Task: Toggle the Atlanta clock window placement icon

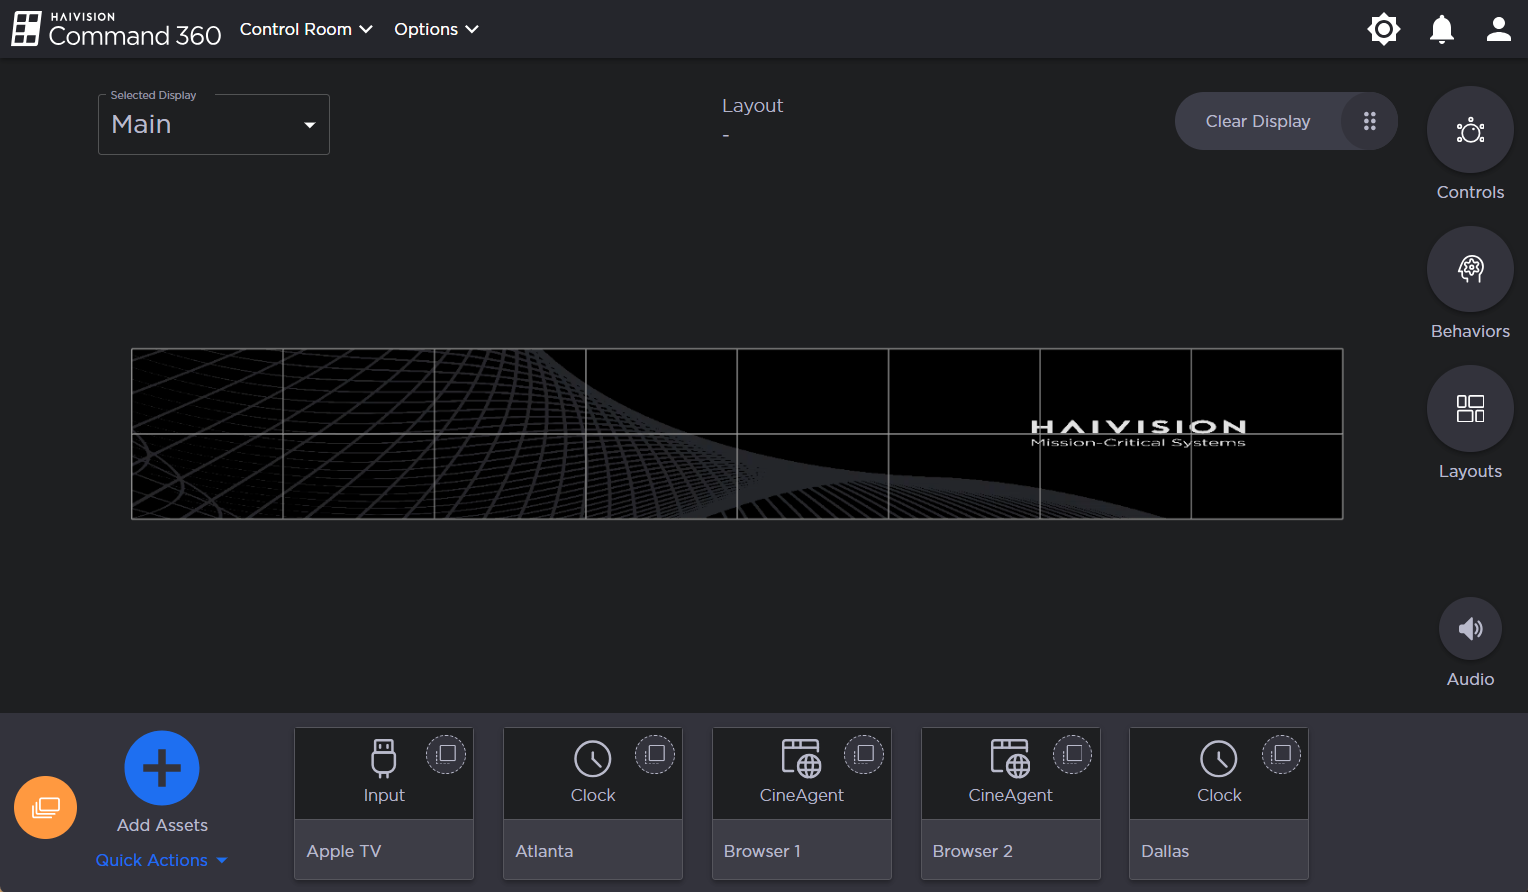Action: pos(655,754)
